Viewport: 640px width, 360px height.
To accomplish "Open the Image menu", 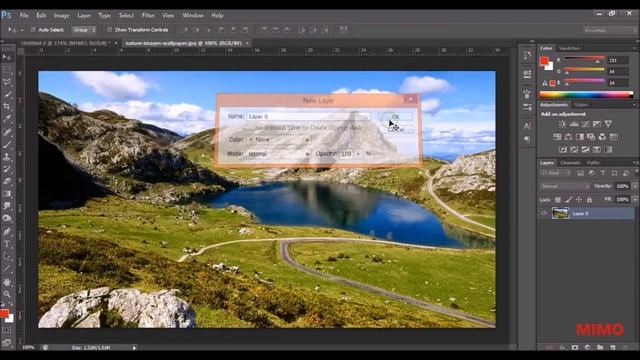I will point(61,16).
